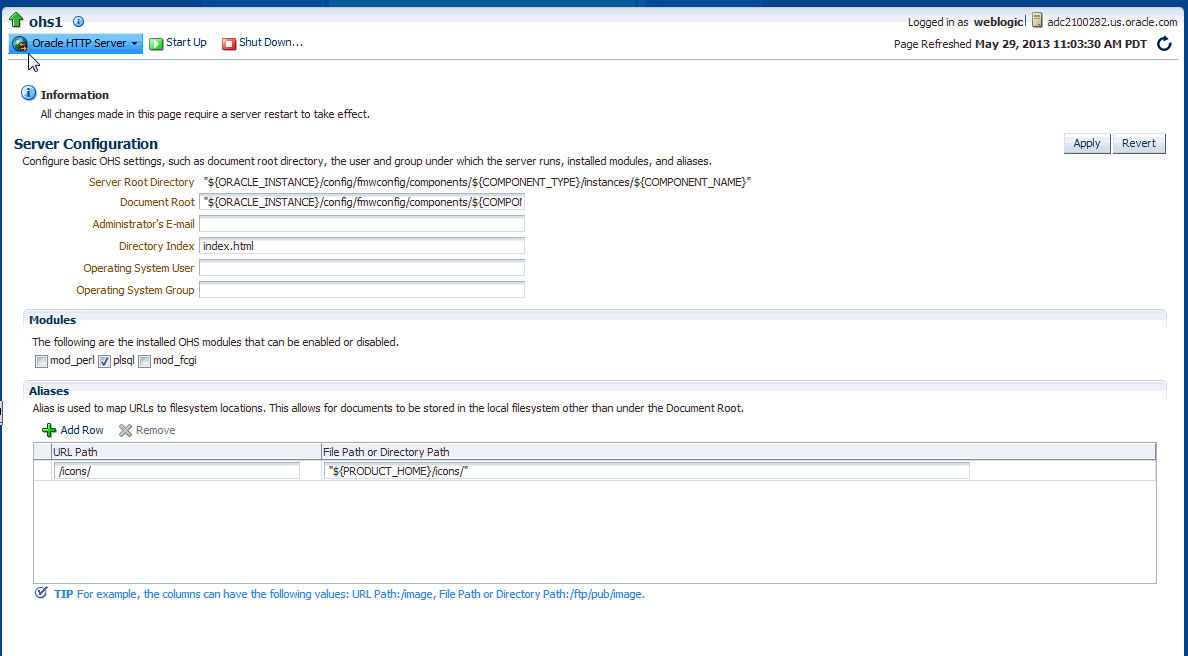Click the Modules section header
1188x656 pixels.
pyautogui.click(x=52, y=320)
